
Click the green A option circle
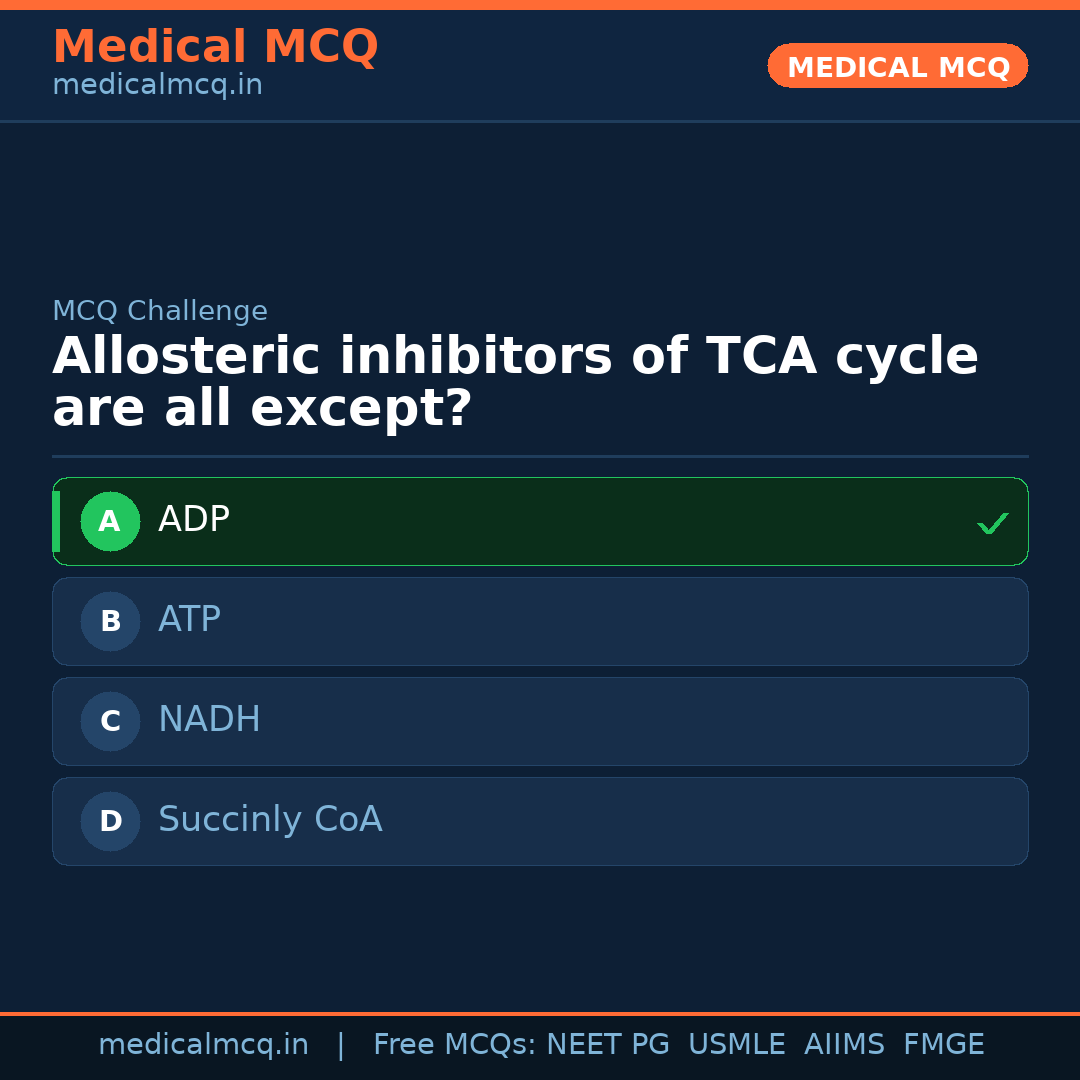tap(110, 521)
